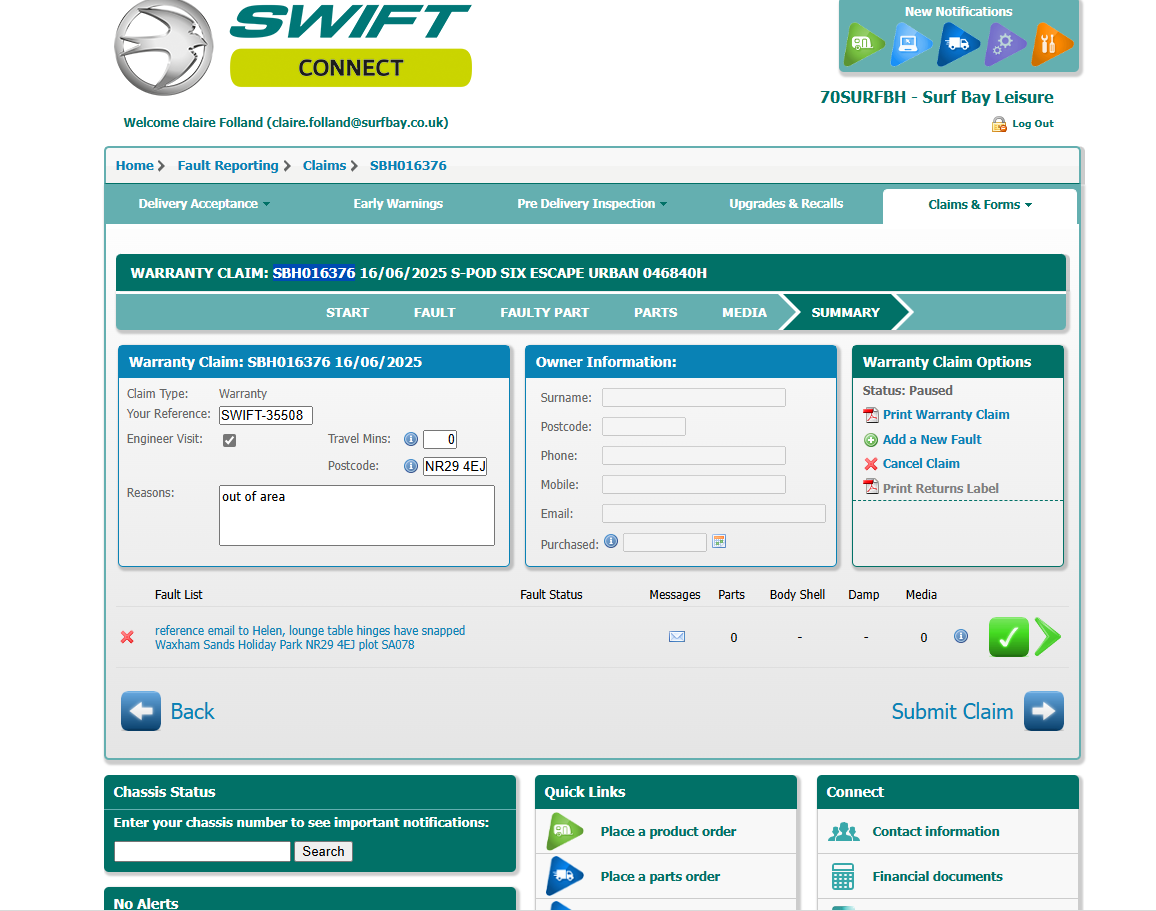1156x911 pixels.
Task: Click the green caravan notification icon
Action: 864,44
